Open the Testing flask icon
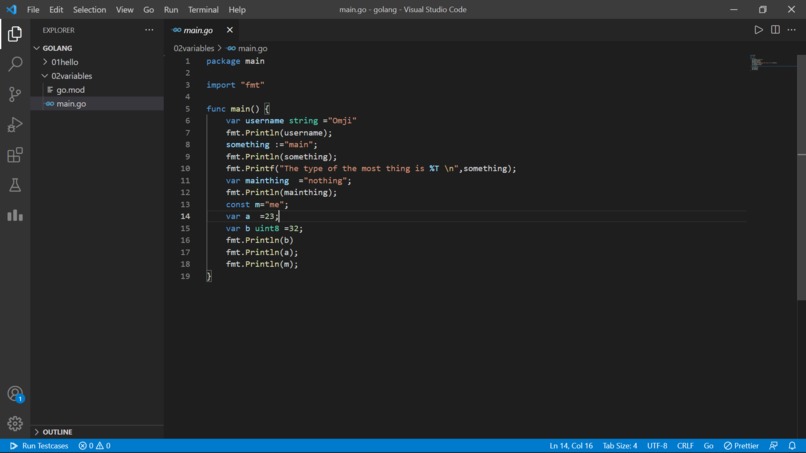 click(x=15, y=185)
